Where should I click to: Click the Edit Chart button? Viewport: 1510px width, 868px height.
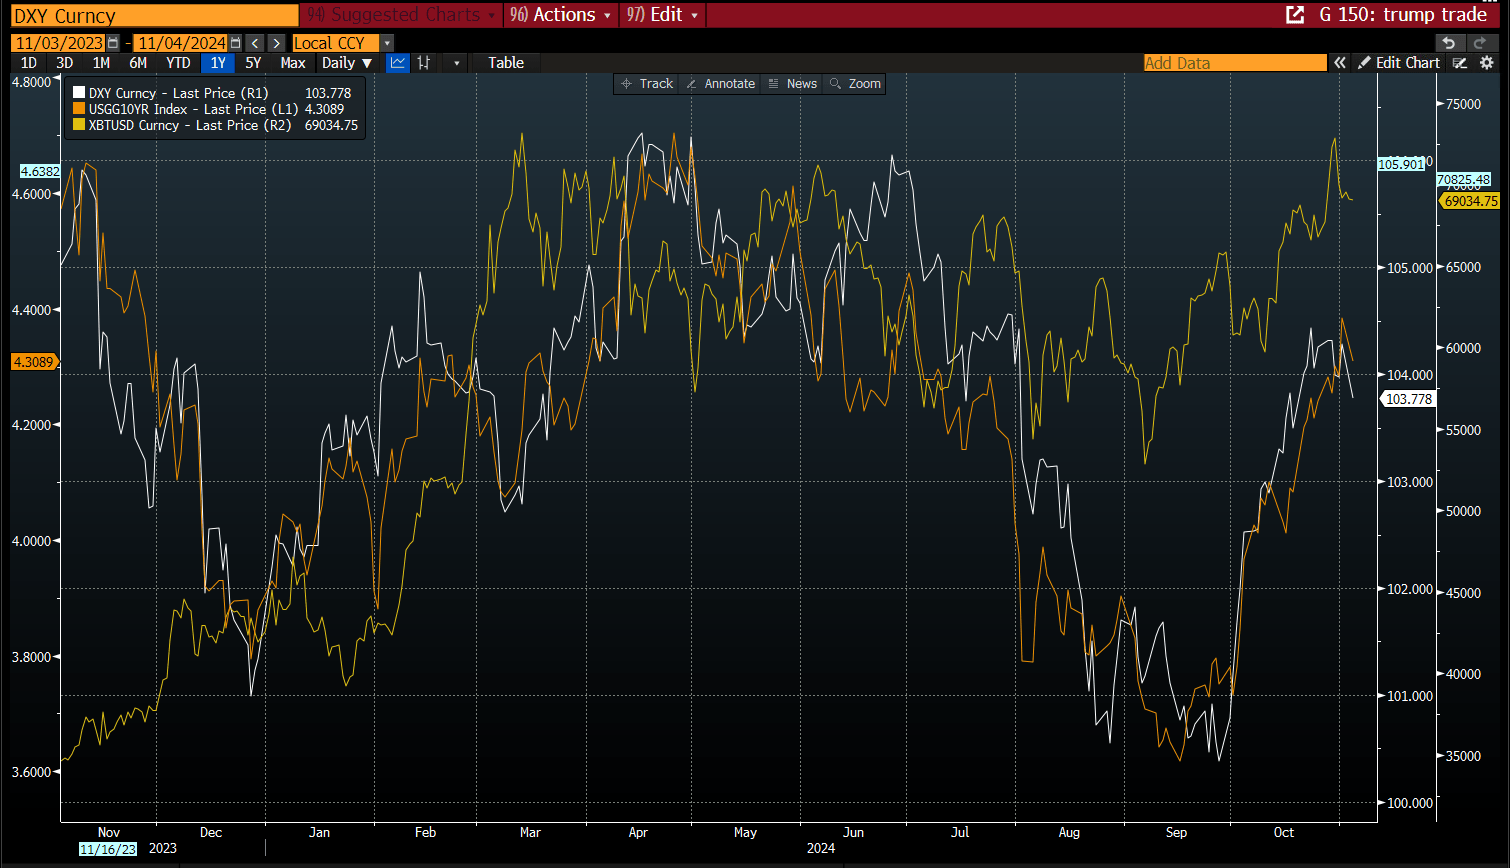[1399, 63]
